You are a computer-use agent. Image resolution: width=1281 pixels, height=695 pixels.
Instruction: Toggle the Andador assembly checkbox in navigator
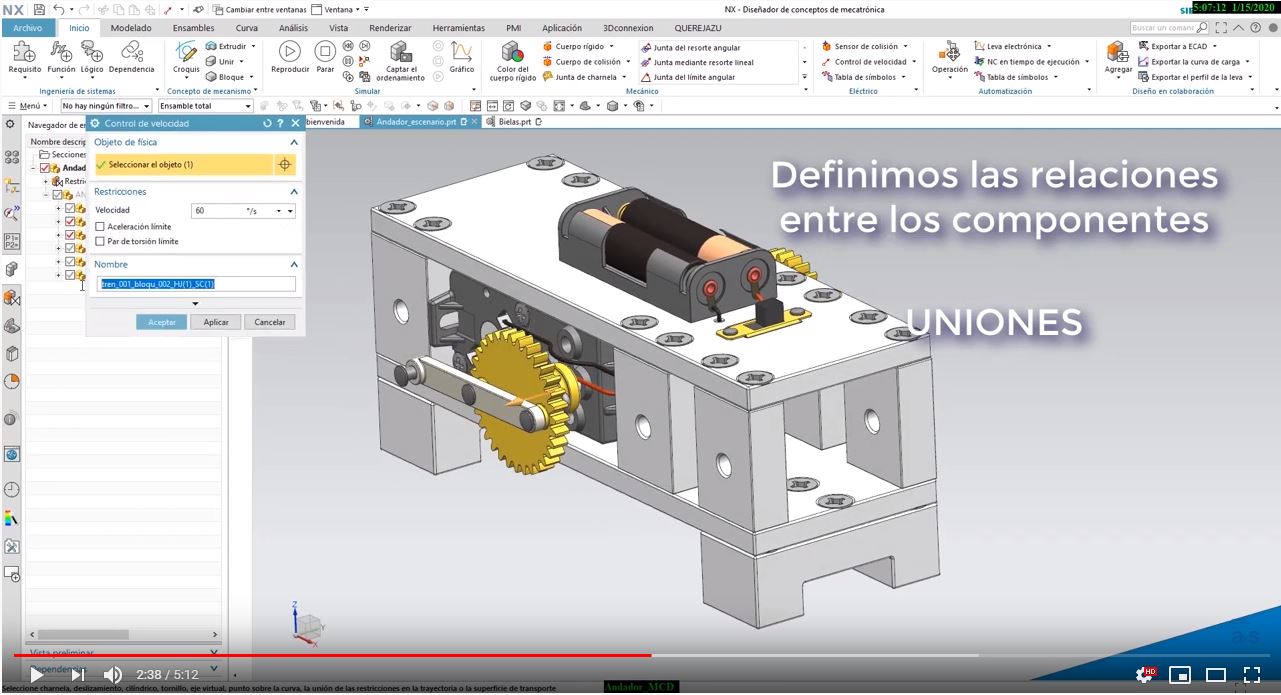coord(46,168)
